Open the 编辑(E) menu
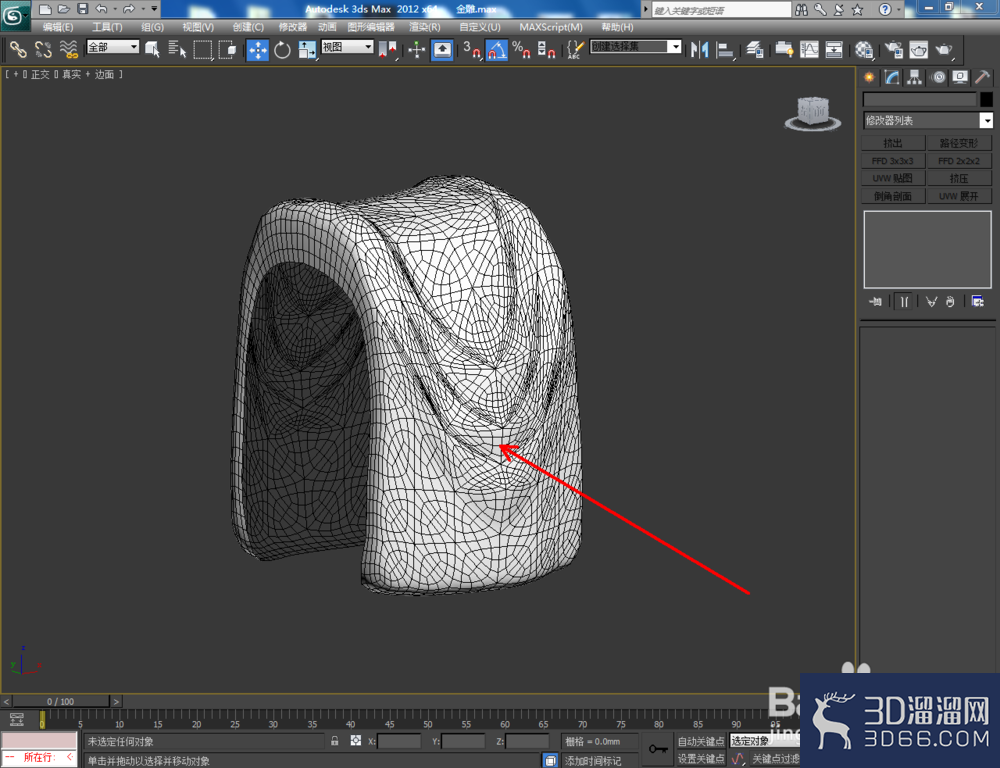The width and height of the screenshot is (1000, 768). click(57, 27)
